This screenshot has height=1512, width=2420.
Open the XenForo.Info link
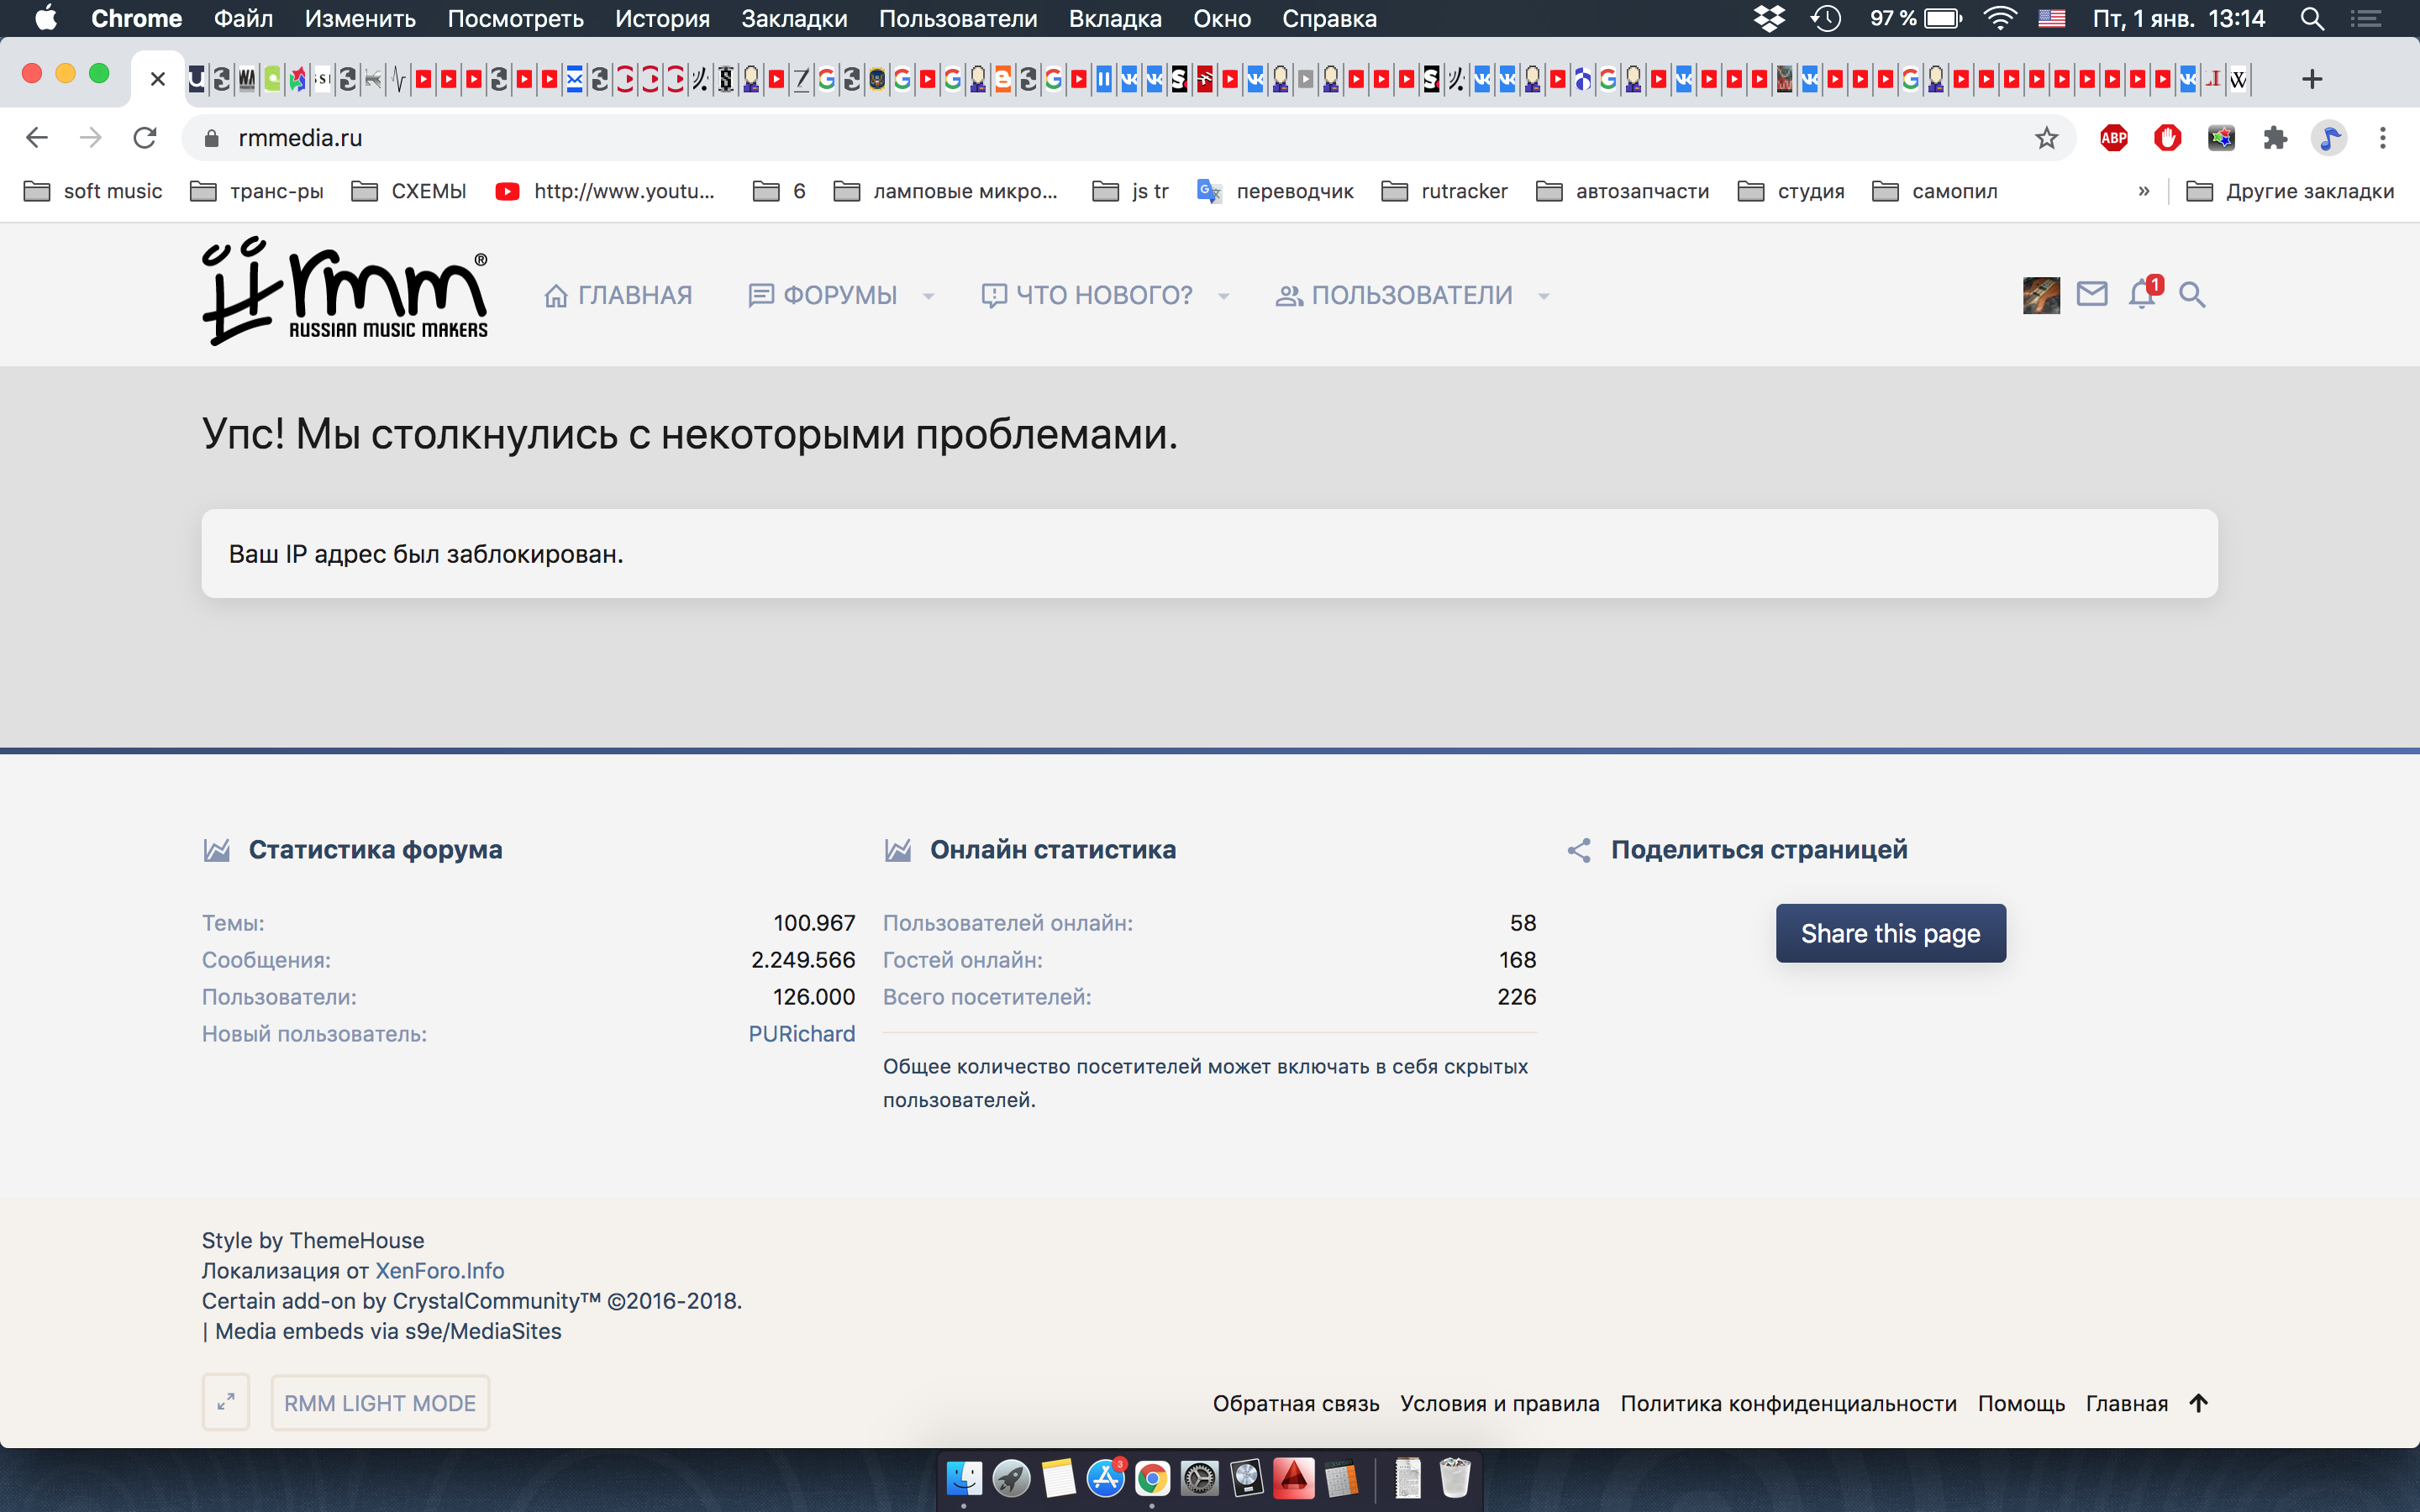(440, 1270)
